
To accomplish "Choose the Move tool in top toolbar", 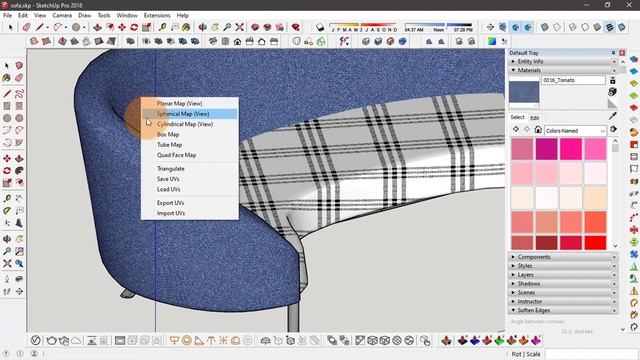I will click(x=122, y=27).
